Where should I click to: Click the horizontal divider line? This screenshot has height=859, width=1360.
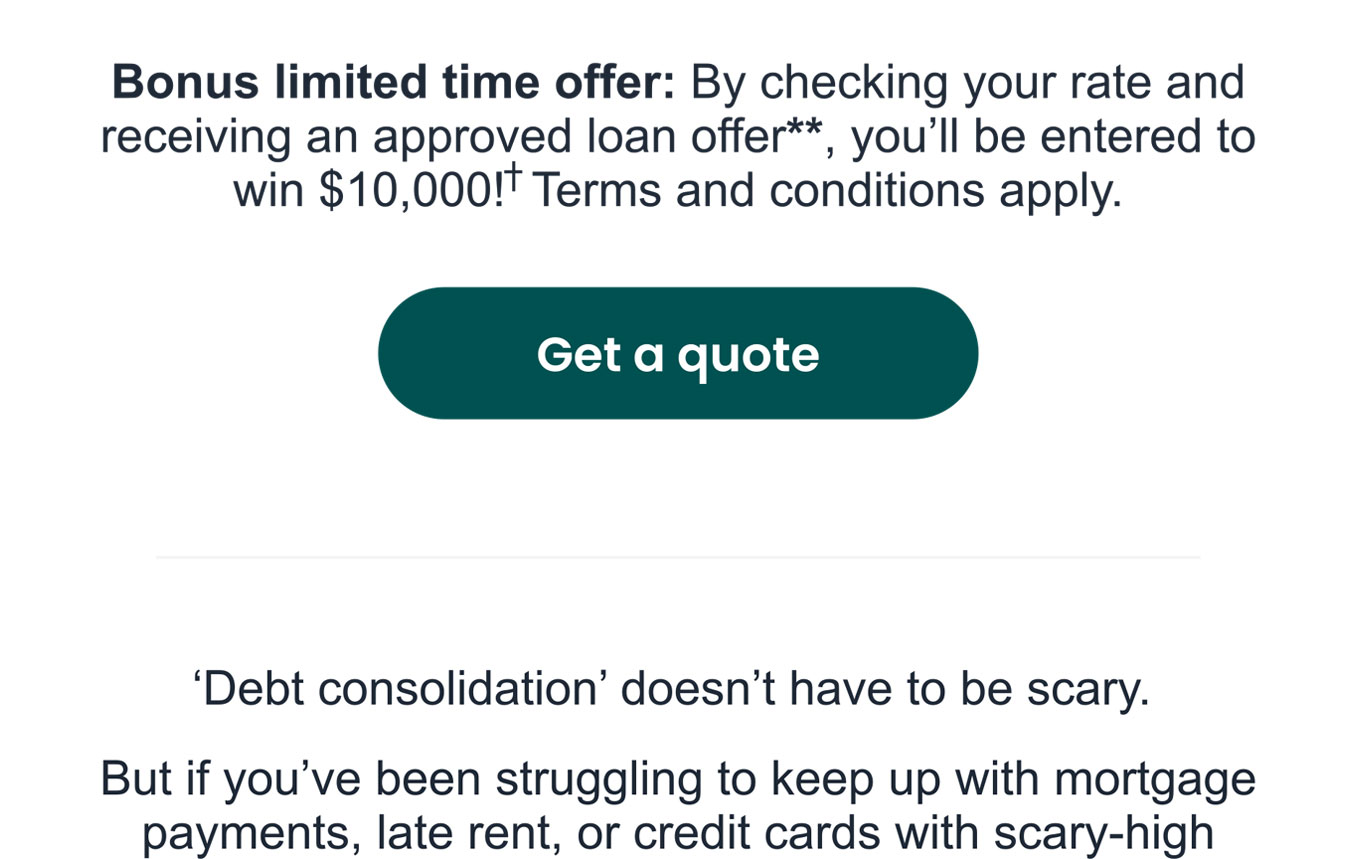click(677, 557)
